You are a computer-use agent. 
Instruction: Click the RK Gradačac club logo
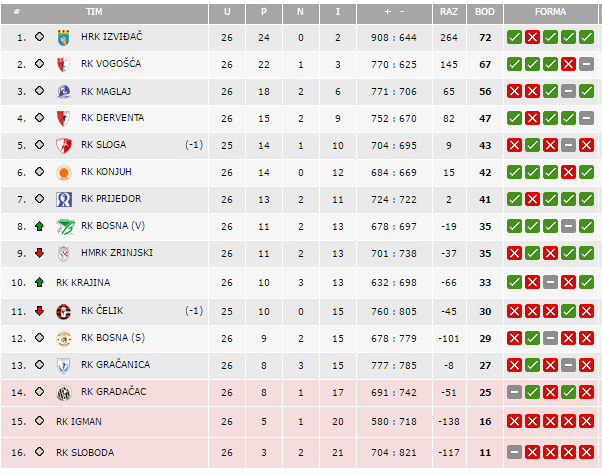[x=64, y=392]
